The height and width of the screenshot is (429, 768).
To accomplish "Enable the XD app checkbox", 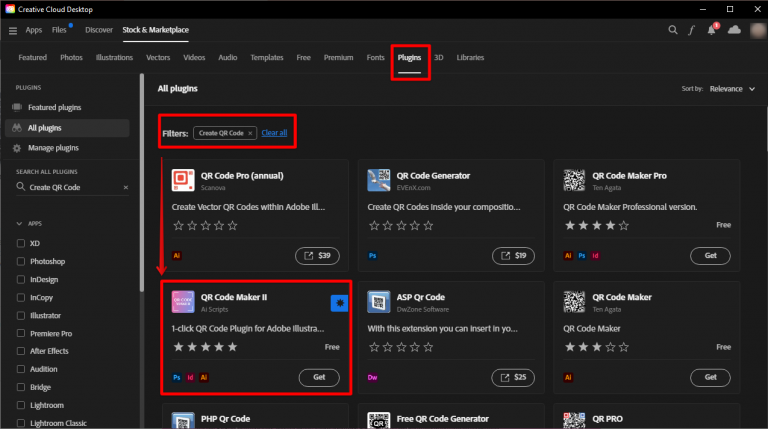I will pos(22,243).
